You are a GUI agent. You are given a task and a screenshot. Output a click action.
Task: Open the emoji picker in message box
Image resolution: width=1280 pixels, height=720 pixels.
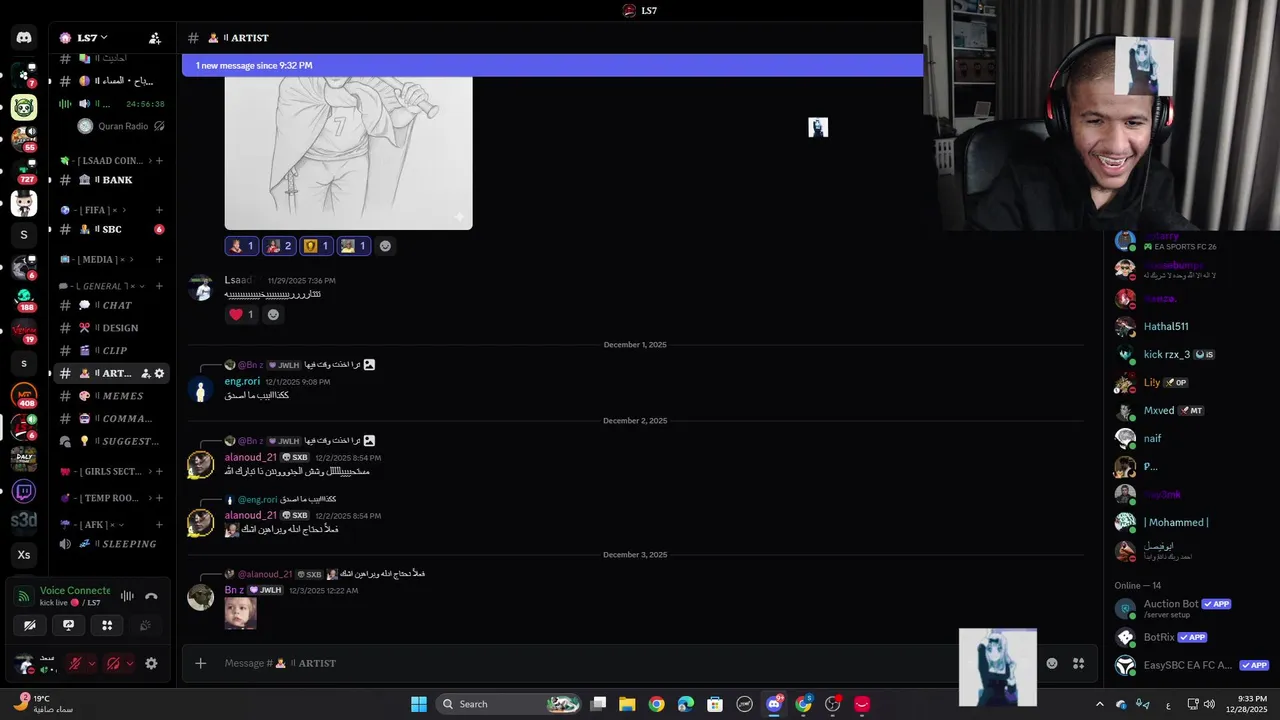pos(1052,663)
